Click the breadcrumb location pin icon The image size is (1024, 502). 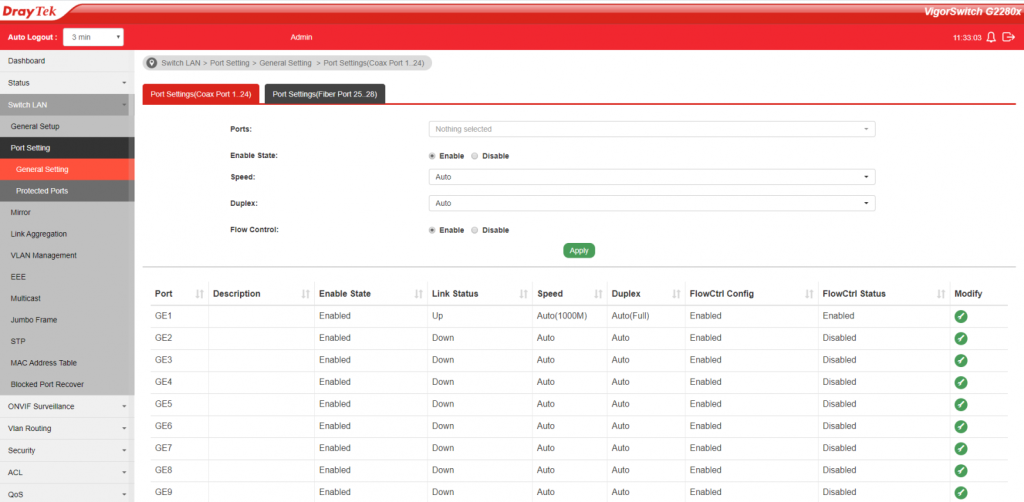[x=152, y=63]
